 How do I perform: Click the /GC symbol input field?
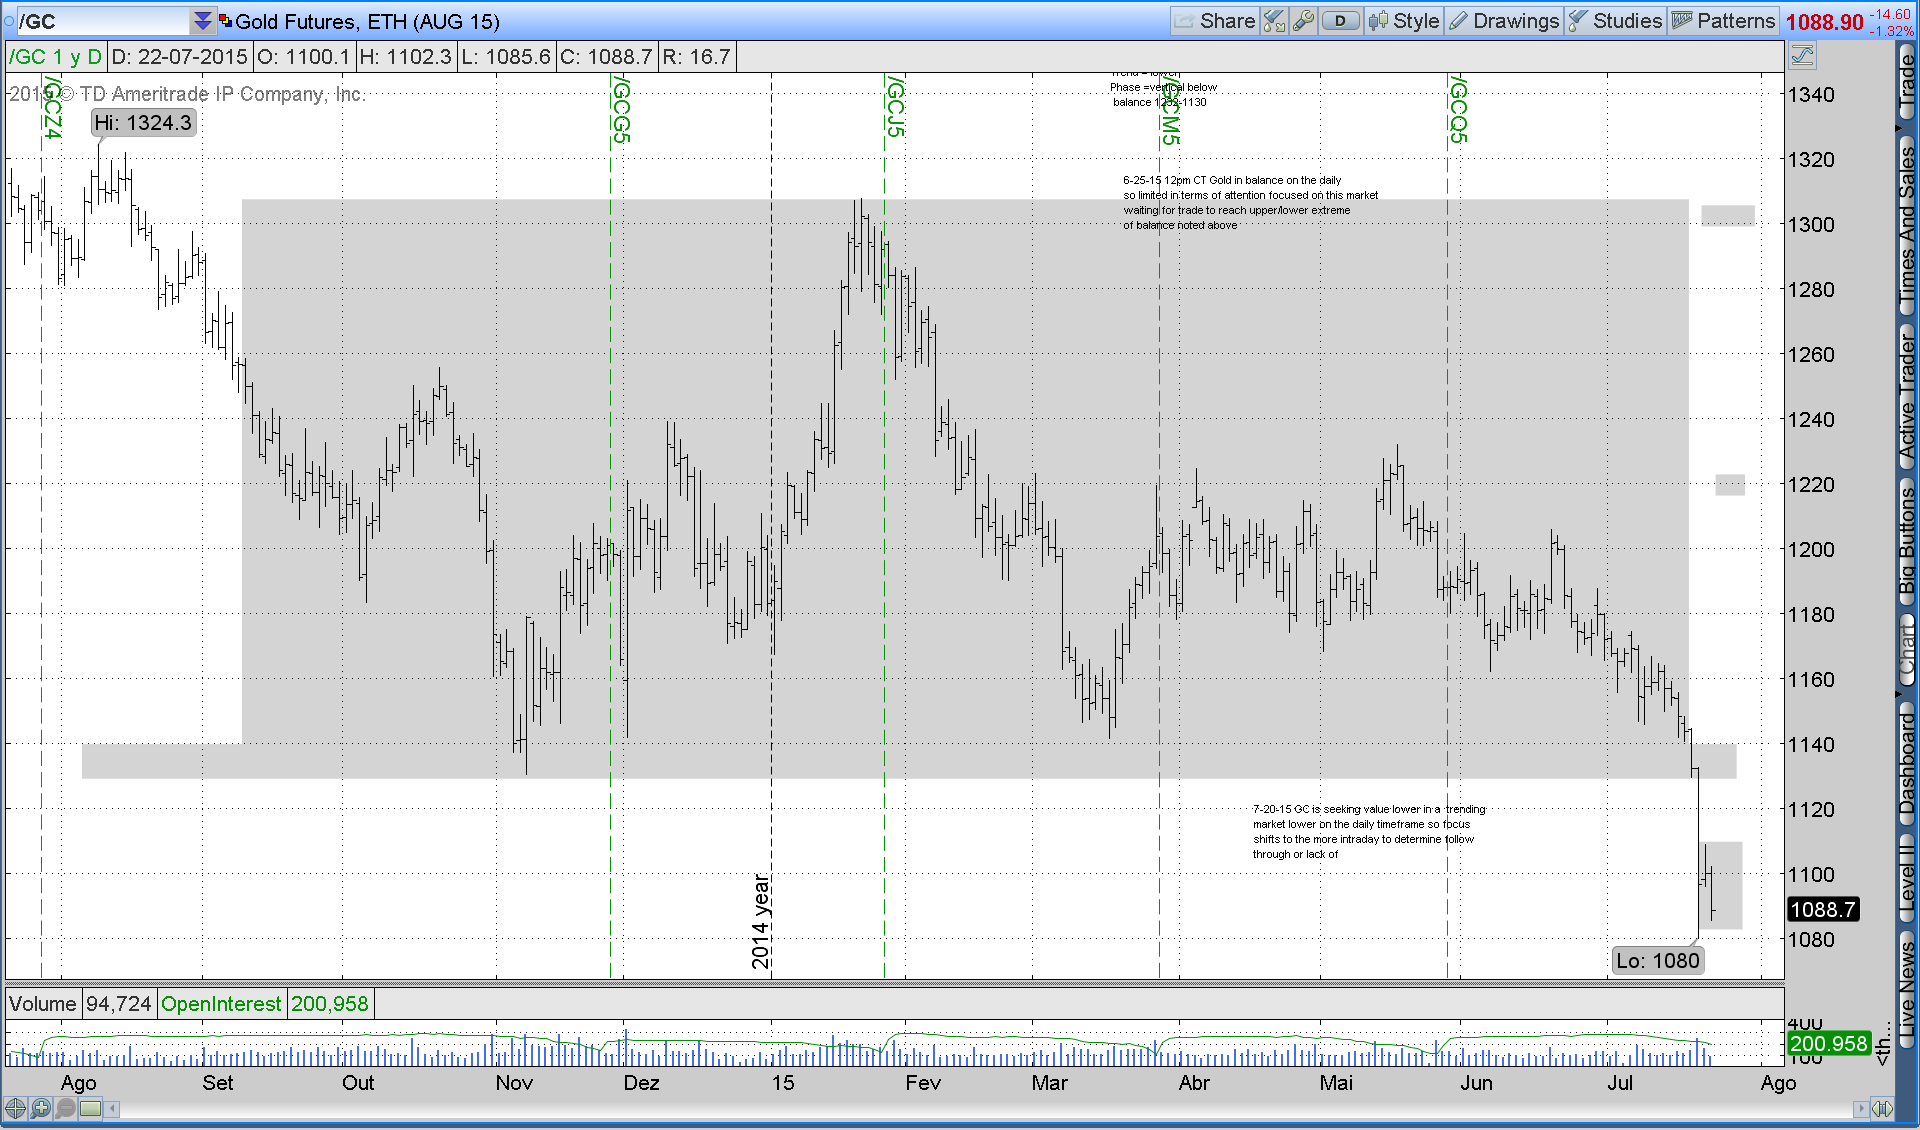tap(100, 21)
